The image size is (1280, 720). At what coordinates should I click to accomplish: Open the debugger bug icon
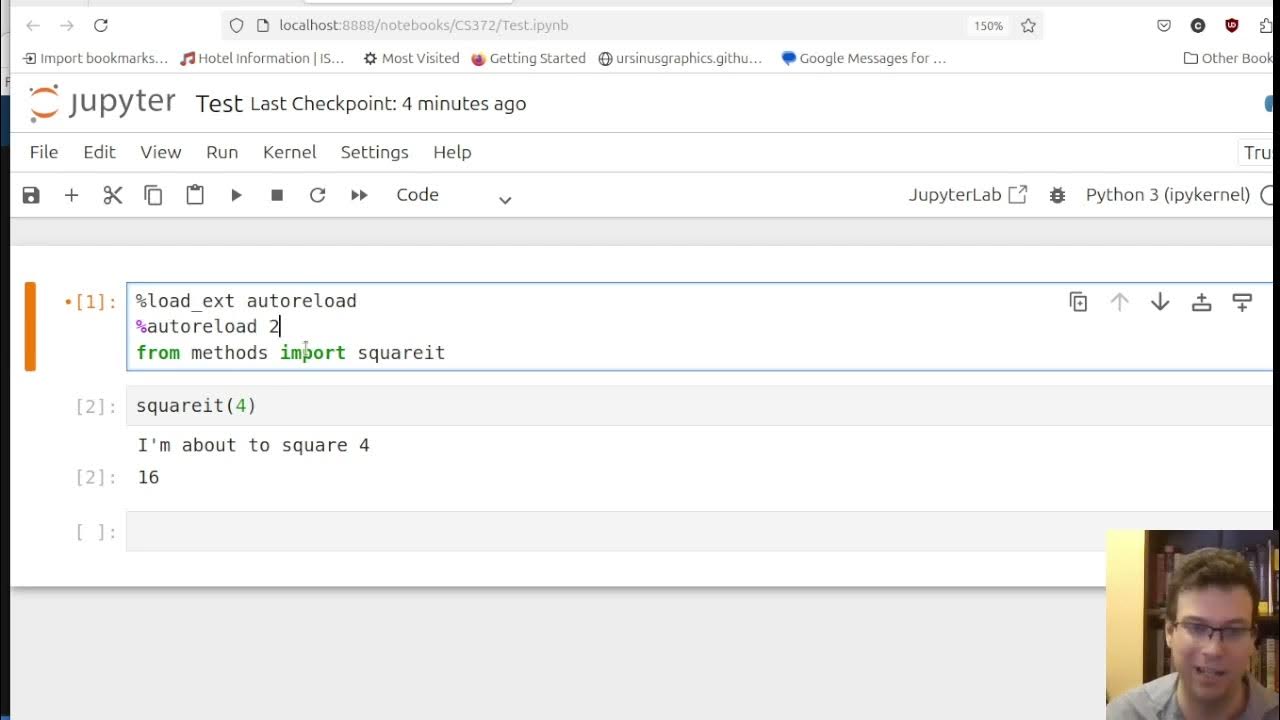click(x=1057, y=195)
